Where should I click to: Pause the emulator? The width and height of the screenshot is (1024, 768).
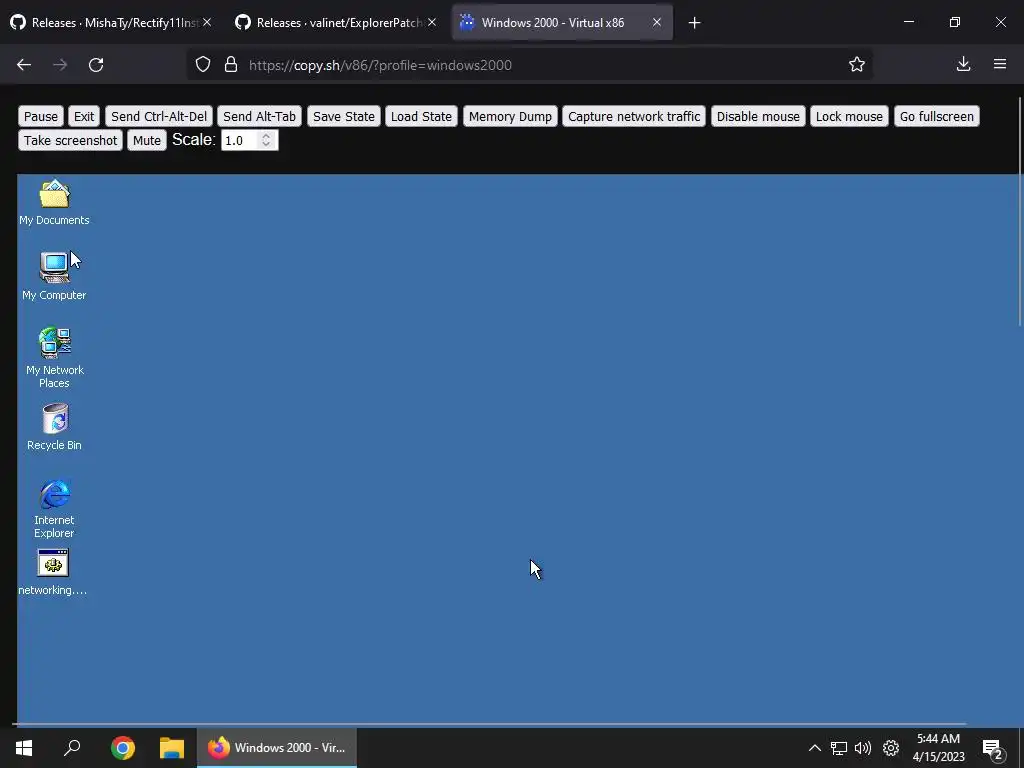coord(40,116)
